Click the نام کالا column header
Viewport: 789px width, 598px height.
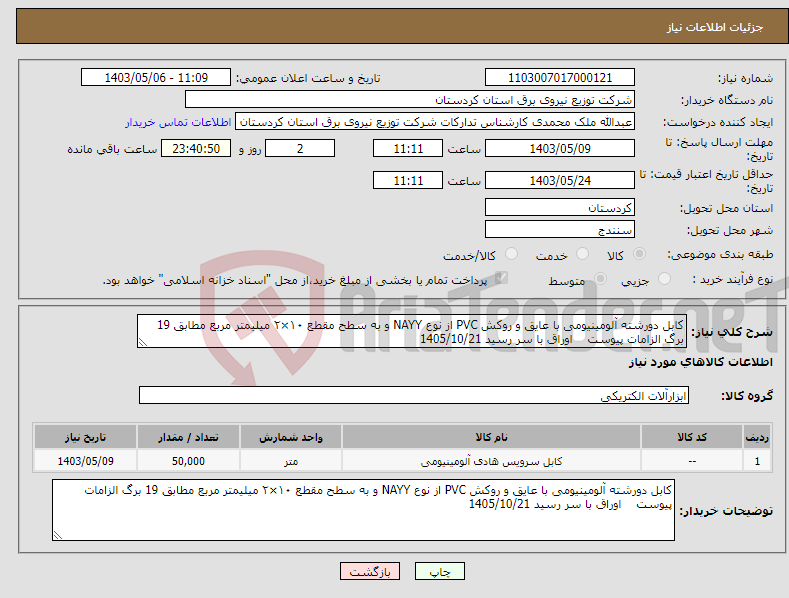tap(491, 437)
